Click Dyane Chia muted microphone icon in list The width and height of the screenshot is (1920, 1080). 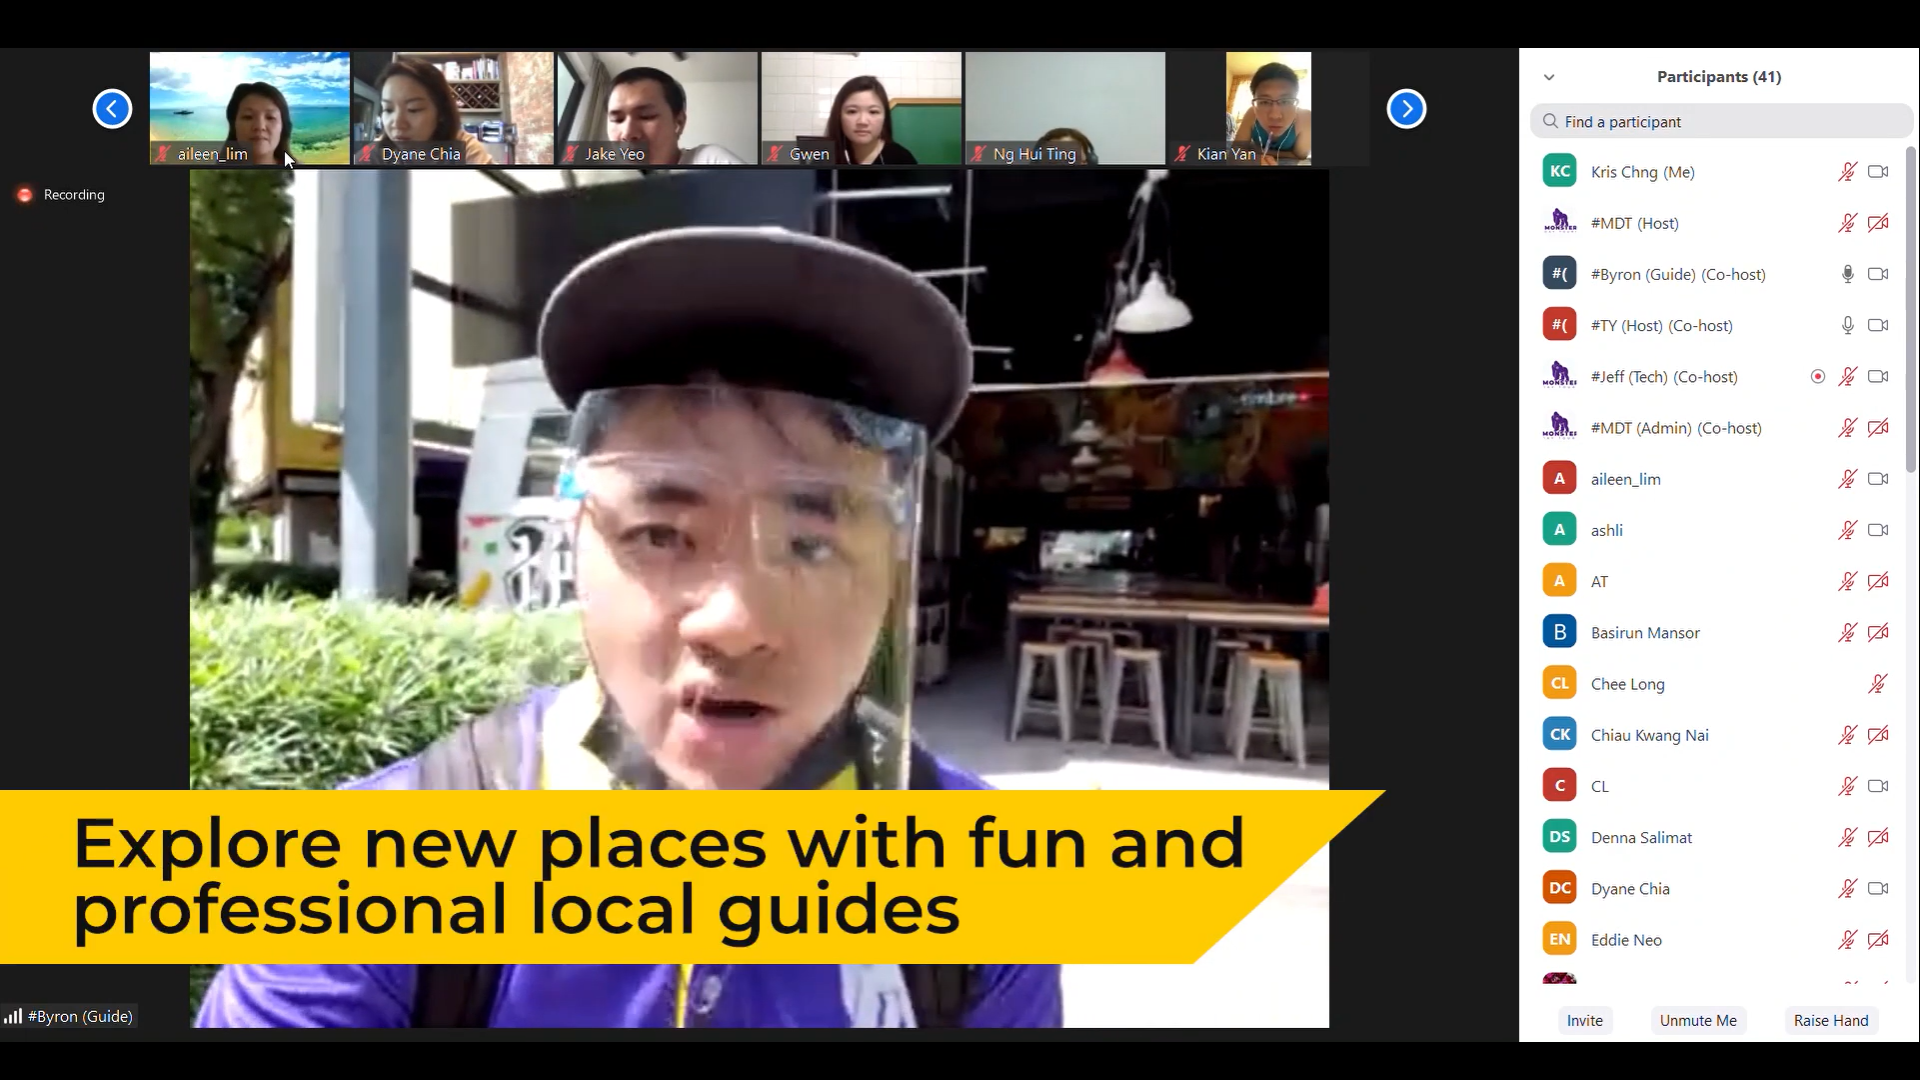coord(1847,889)
